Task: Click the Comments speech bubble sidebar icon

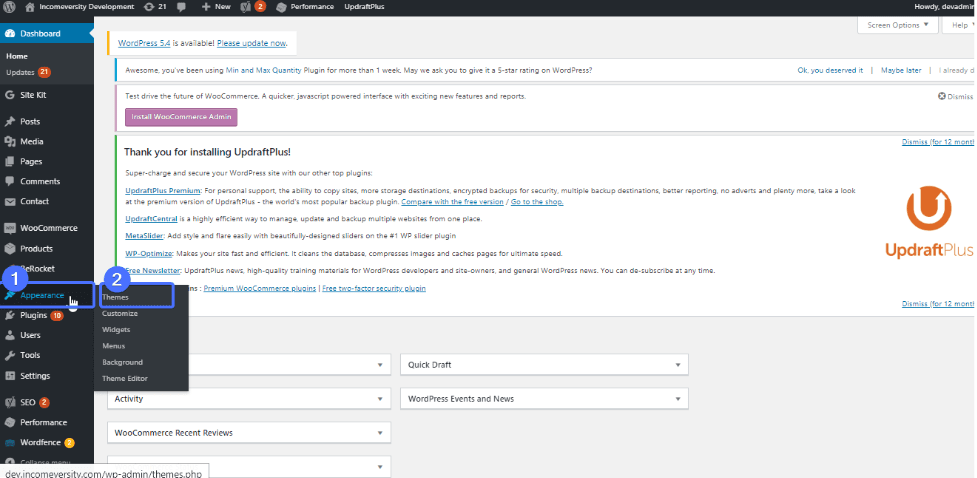Action: click(x=9, y=181)
